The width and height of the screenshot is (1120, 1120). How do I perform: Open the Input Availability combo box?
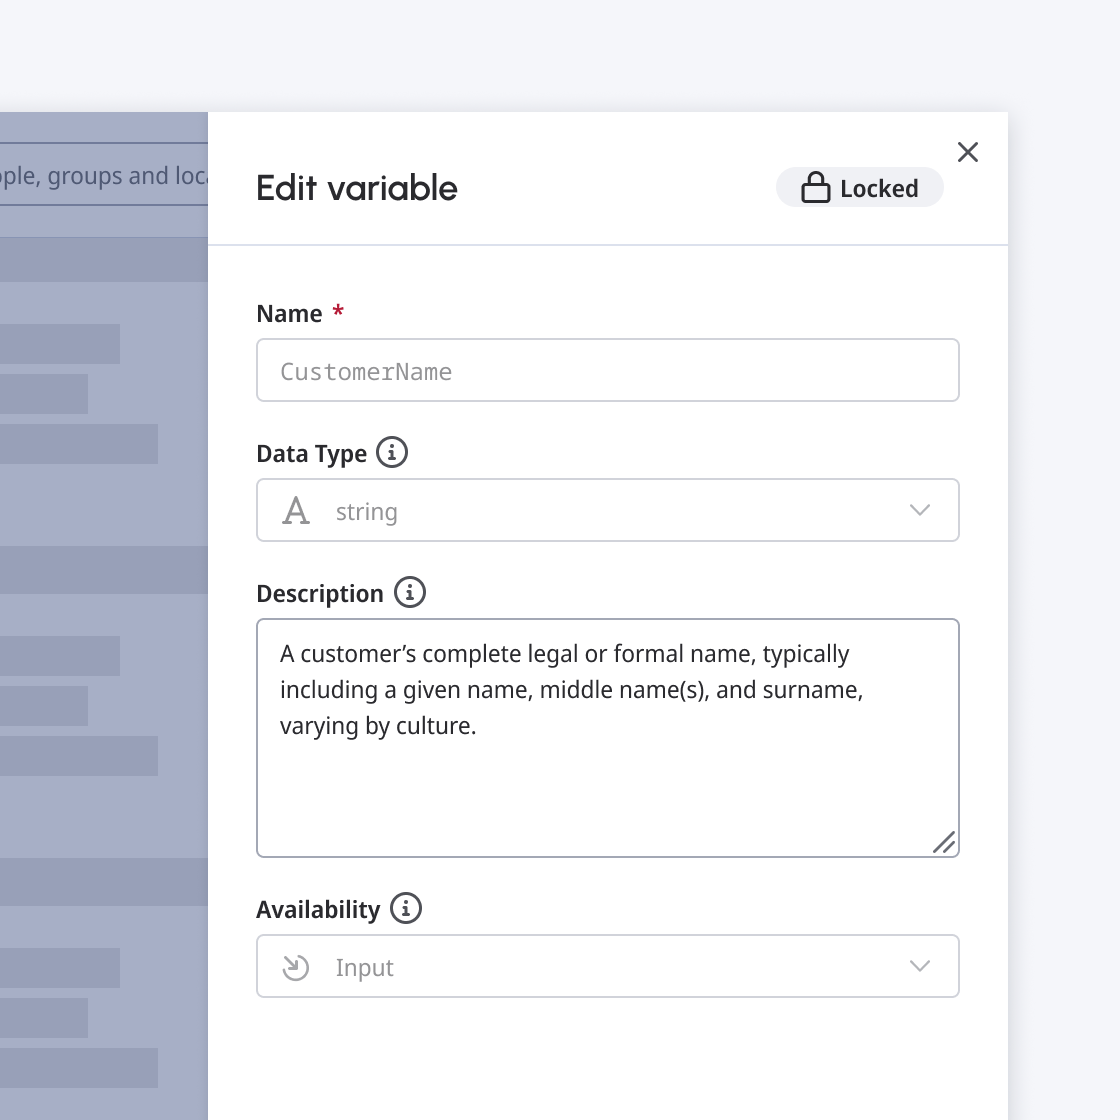point(607,966)
